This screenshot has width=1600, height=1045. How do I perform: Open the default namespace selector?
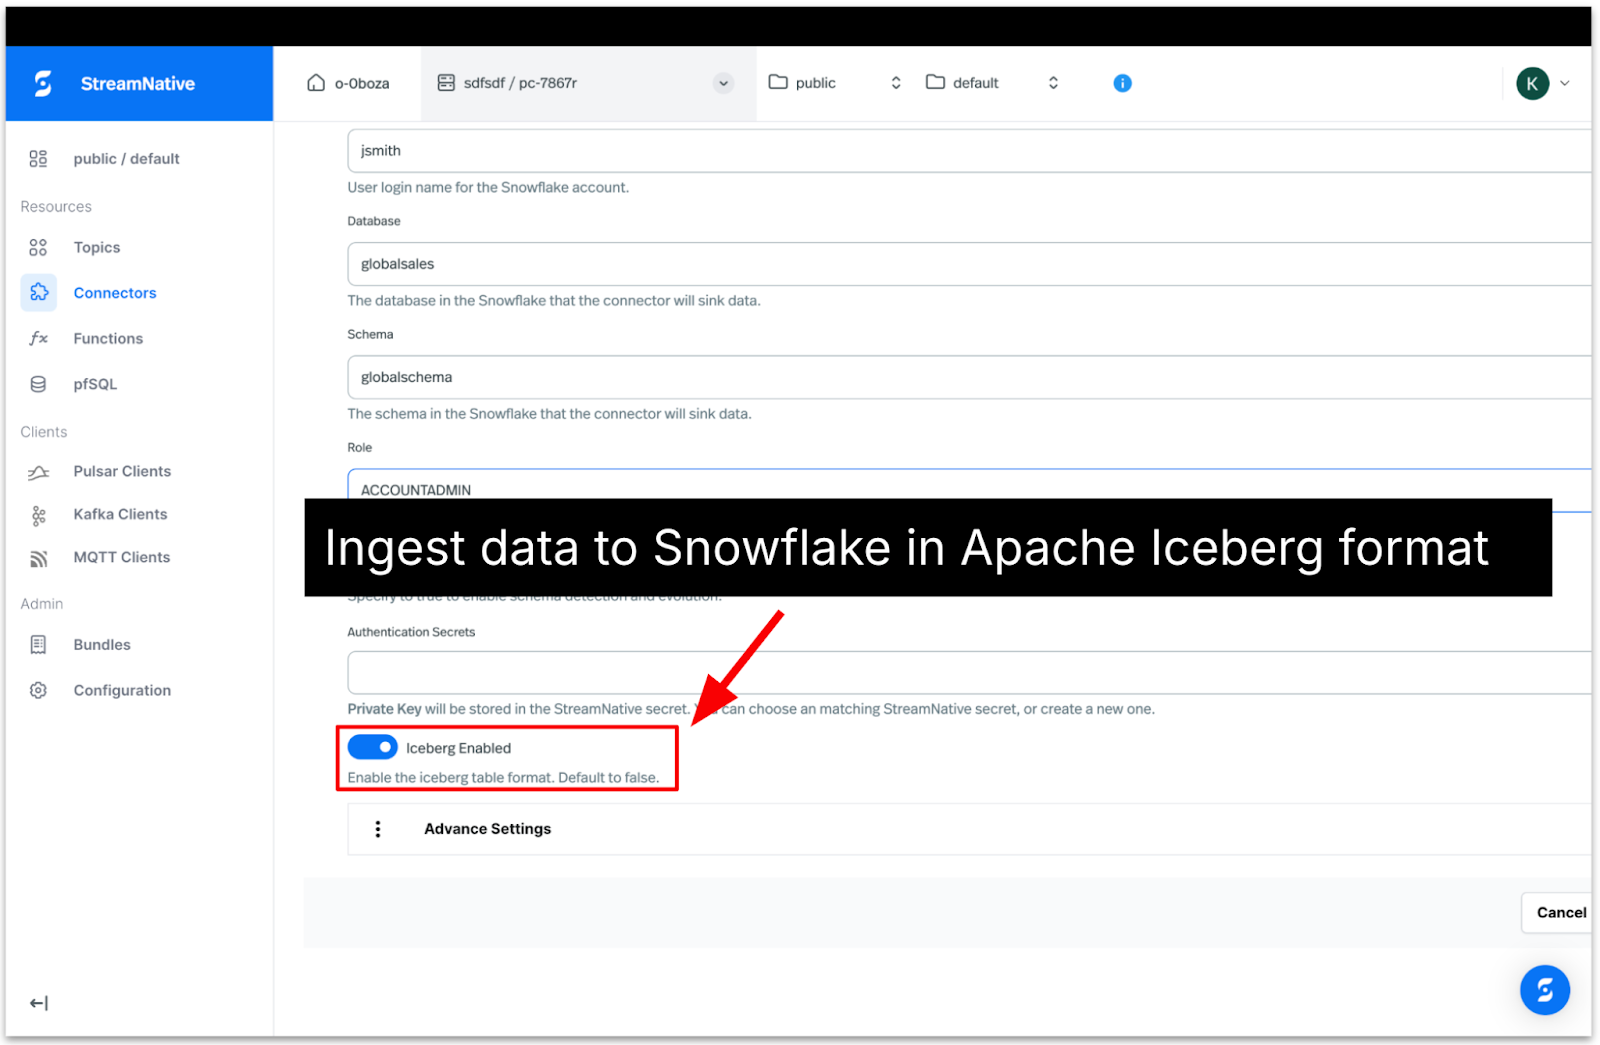point(991,83)
